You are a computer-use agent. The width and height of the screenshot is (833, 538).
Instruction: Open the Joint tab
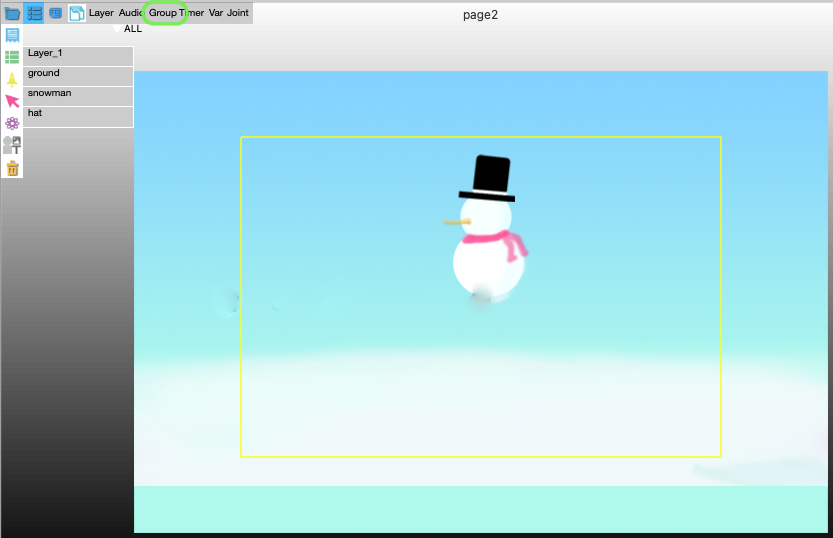click(237, 13)
